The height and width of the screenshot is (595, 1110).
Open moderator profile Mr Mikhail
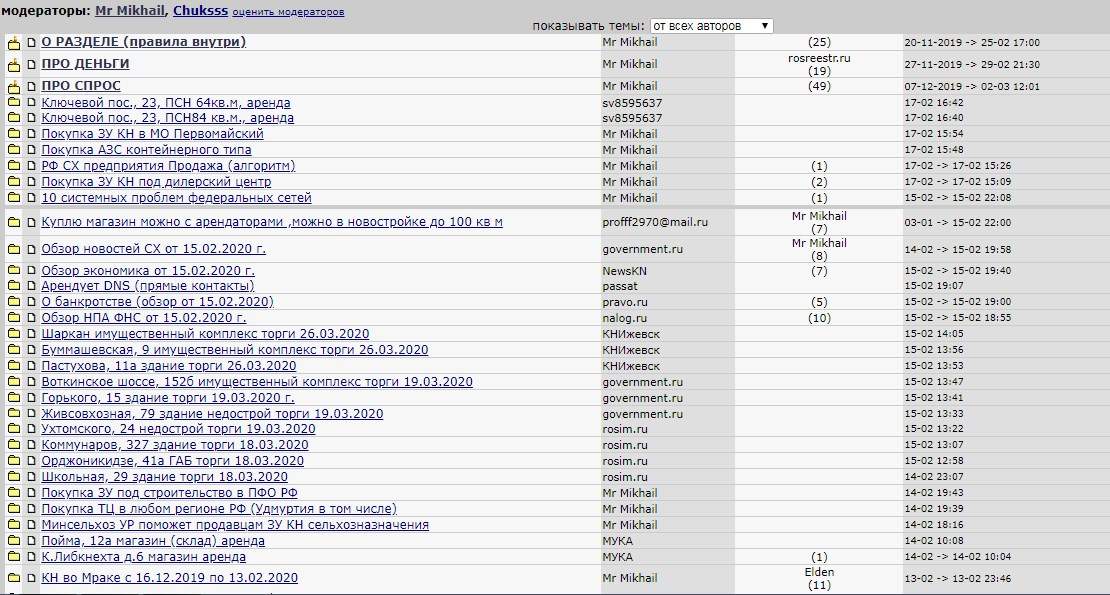pyautogui.click(x=130, y=11)
